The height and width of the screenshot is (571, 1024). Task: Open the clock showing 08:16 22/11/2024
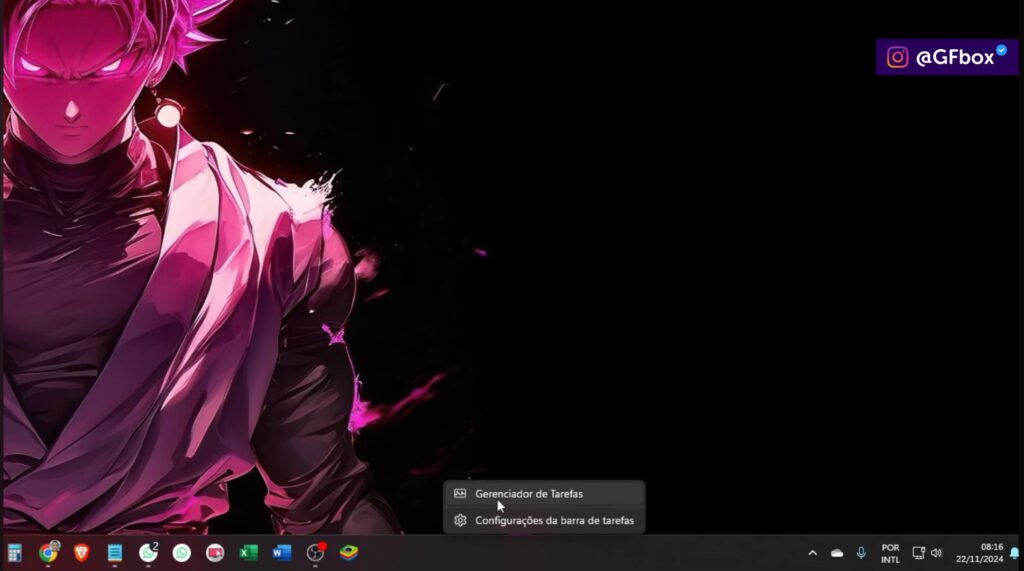coord(980,553)
